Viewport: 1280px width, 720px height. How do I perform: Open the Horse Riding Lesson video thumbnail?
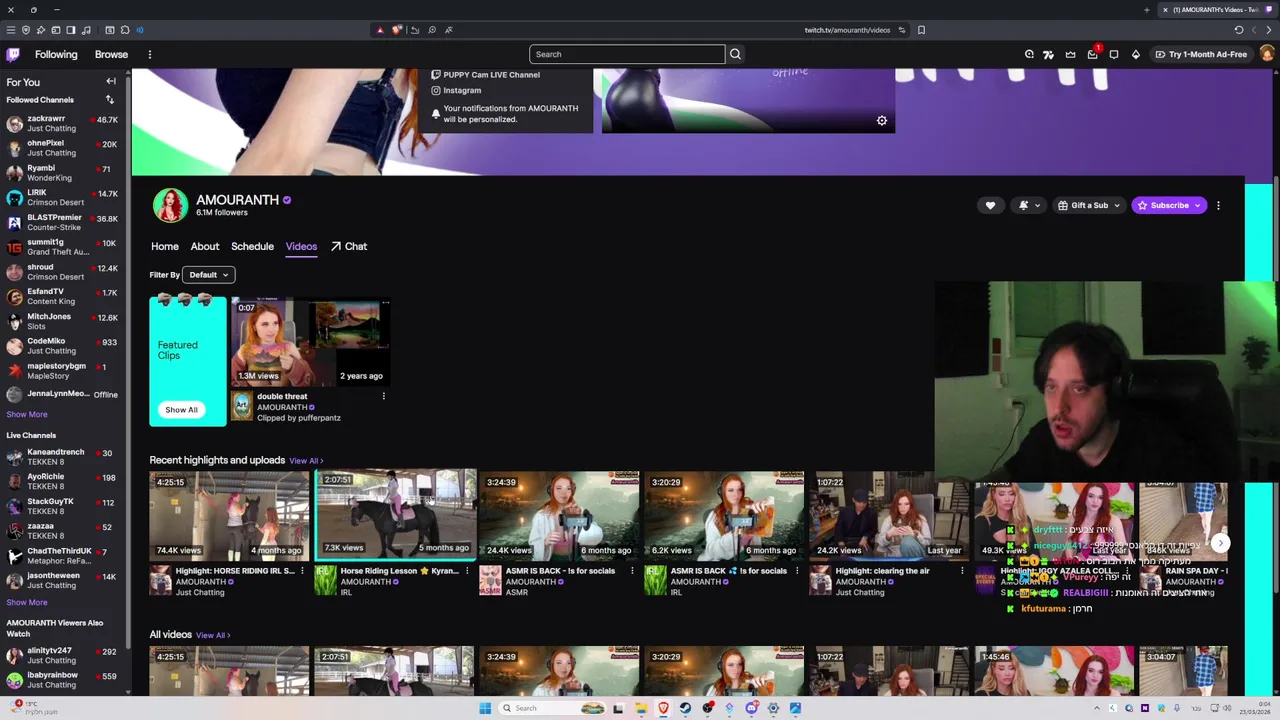pyautogui.click(x=395, y=515)
